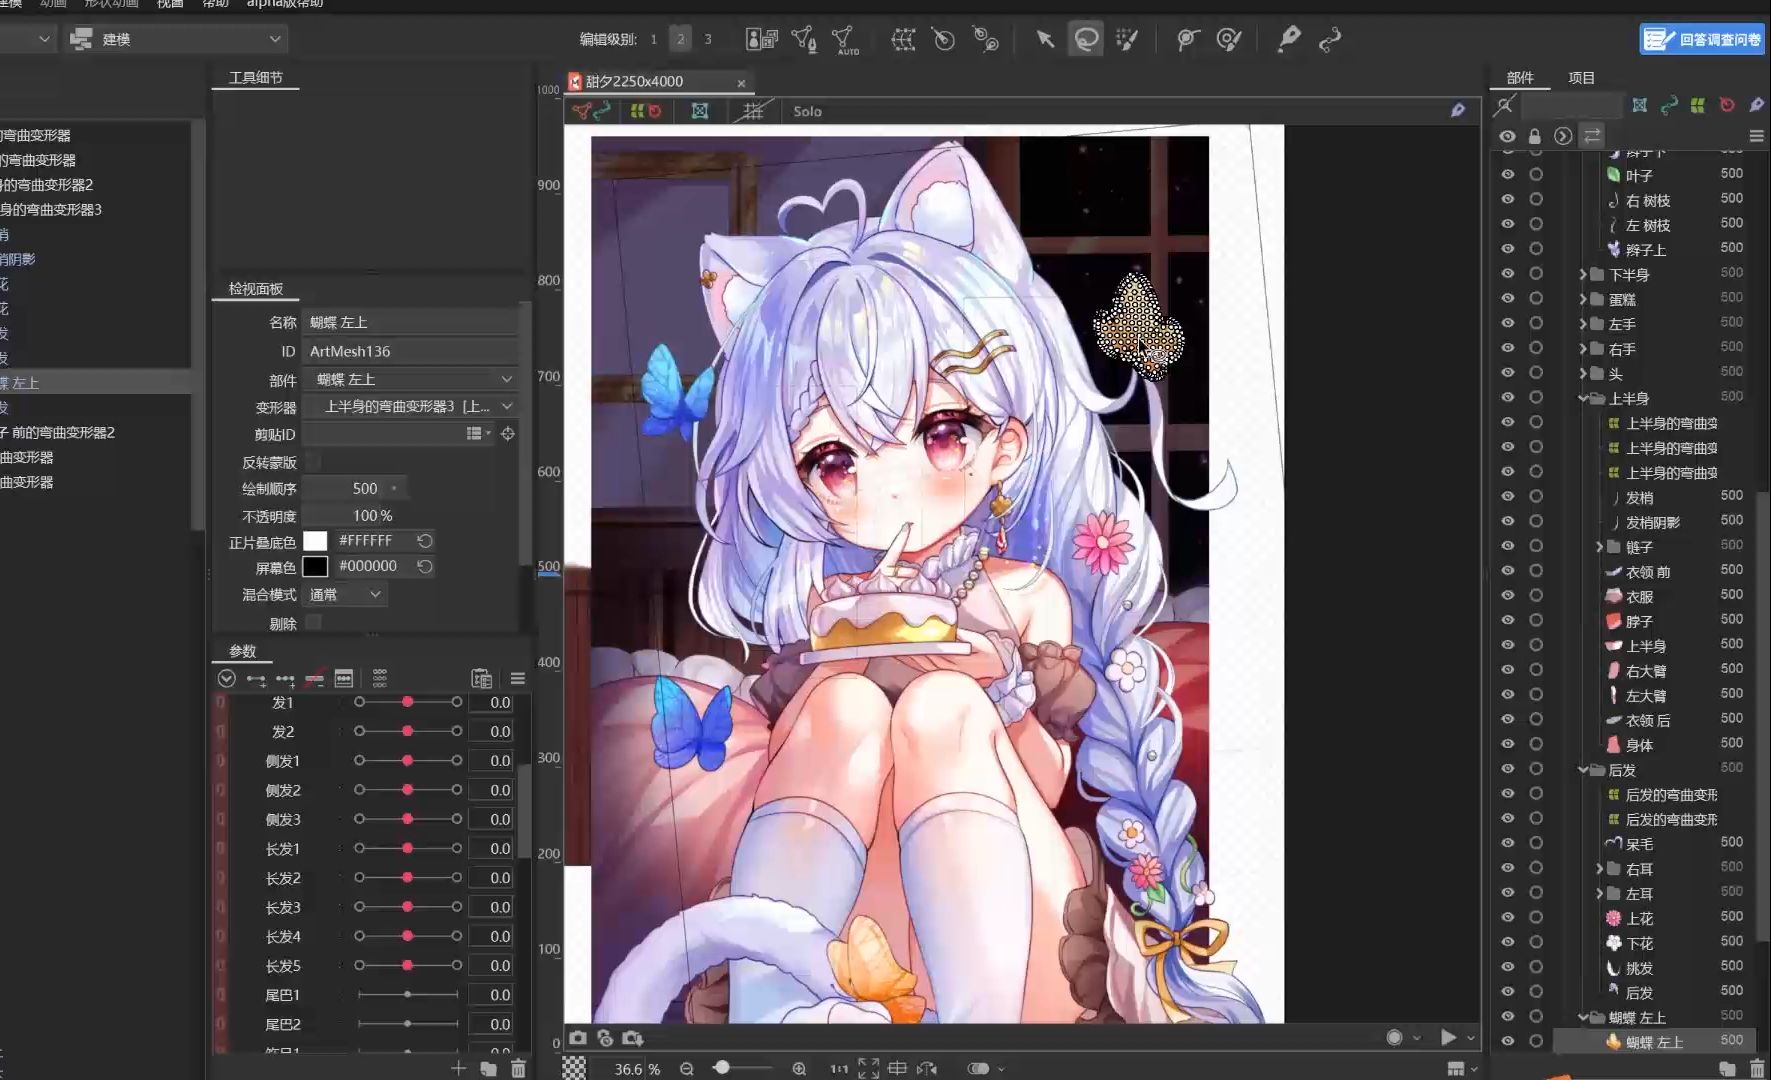This screenshot has width=1771, height=1080.
Task: Open the Parts panel hamburger menu
Action: 1756,136
